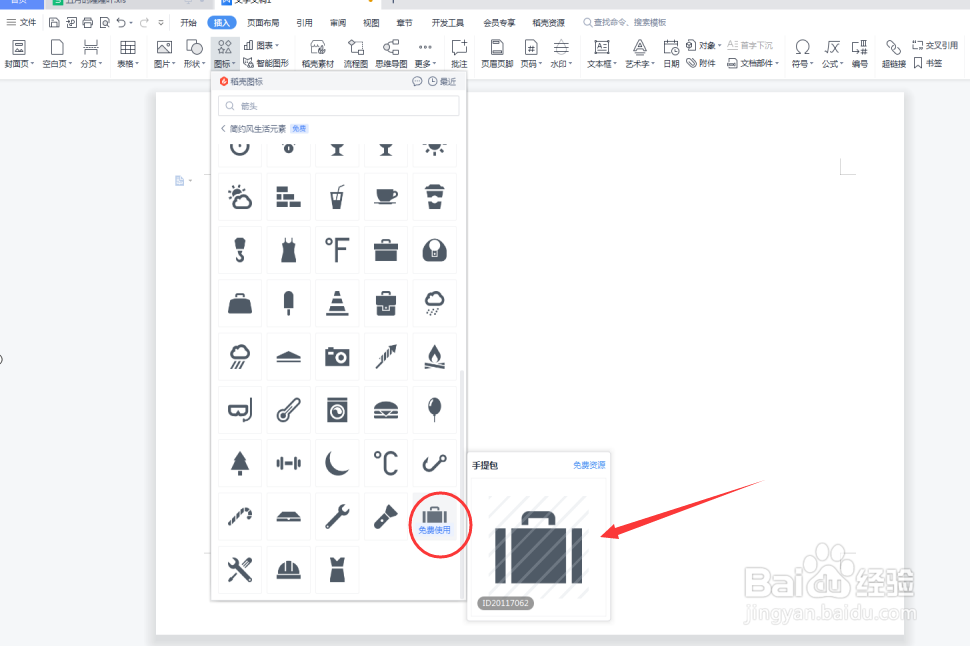
Task: Switch to the 视图 tab
Action: click(371, 23)
